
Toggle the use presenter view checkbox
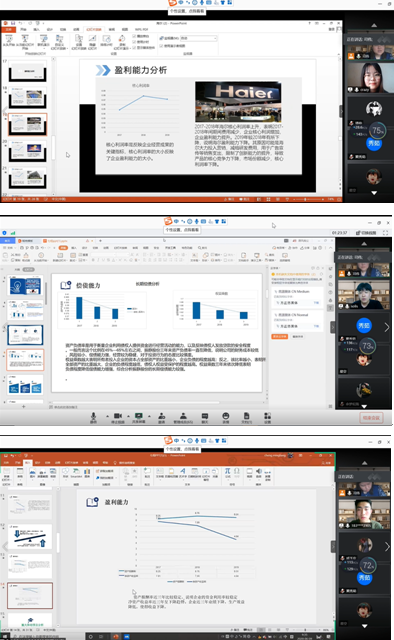(162, 46)
